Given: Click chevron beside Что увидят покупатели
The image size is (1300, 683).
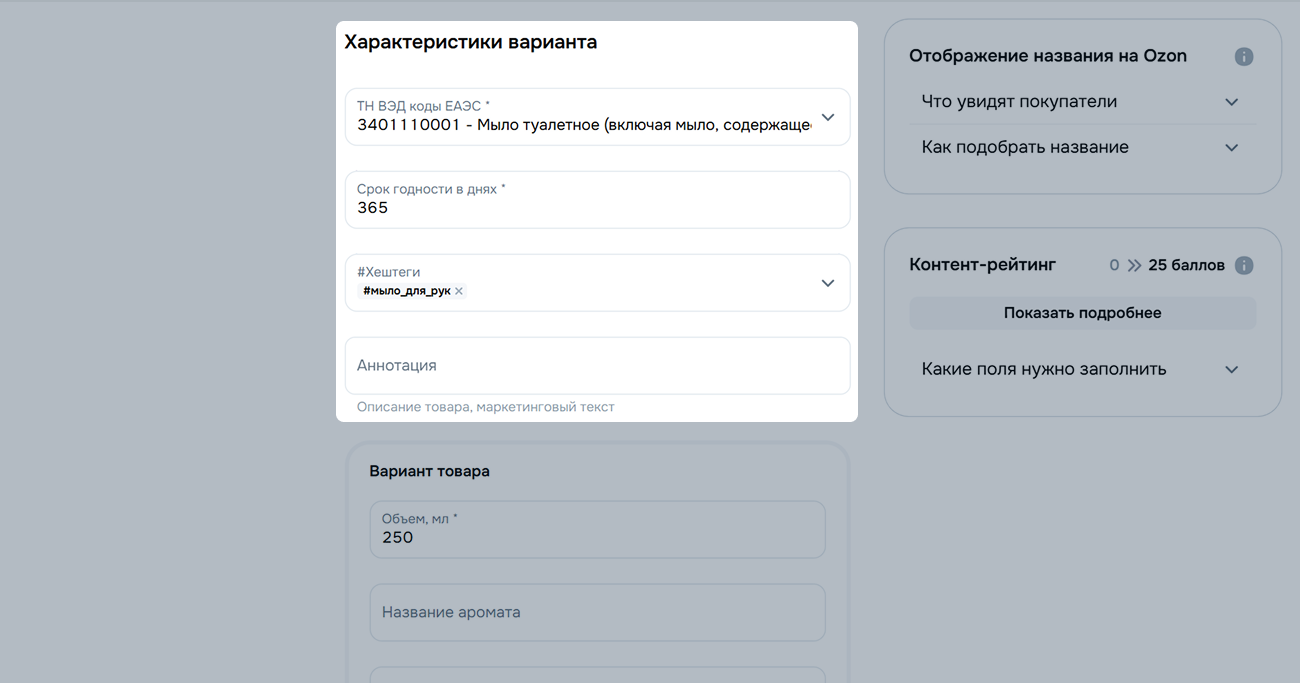Looking at the screenshot, I should [1231, 102].
